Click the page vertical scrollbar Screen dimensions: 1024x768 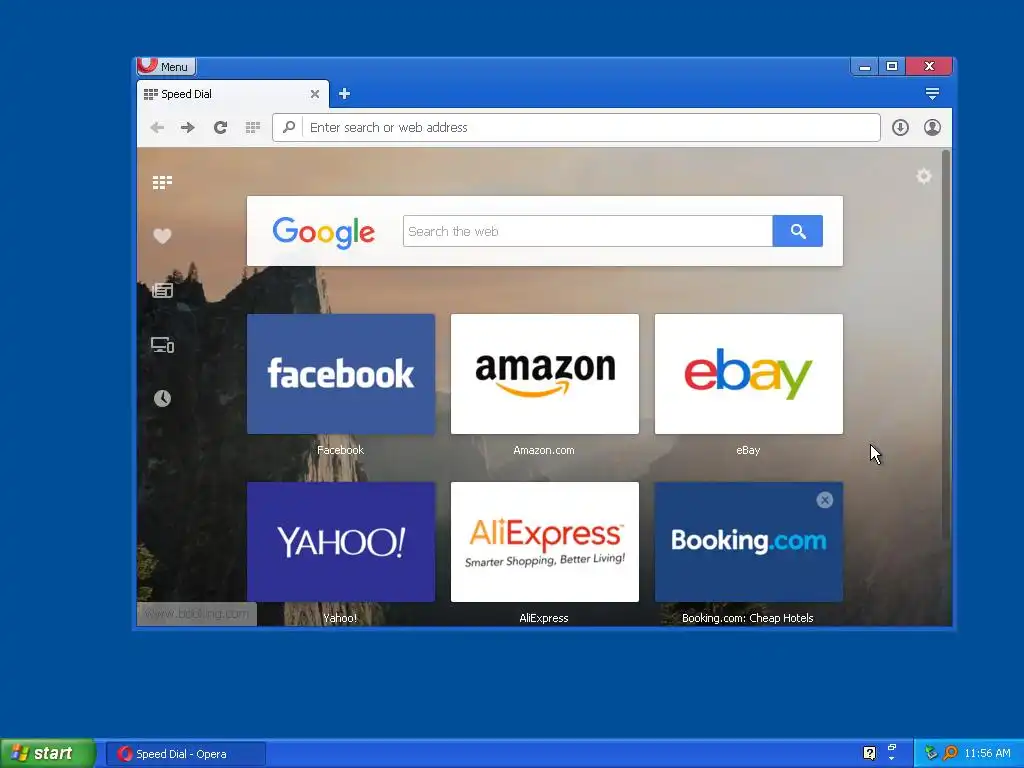click(946, 345)
